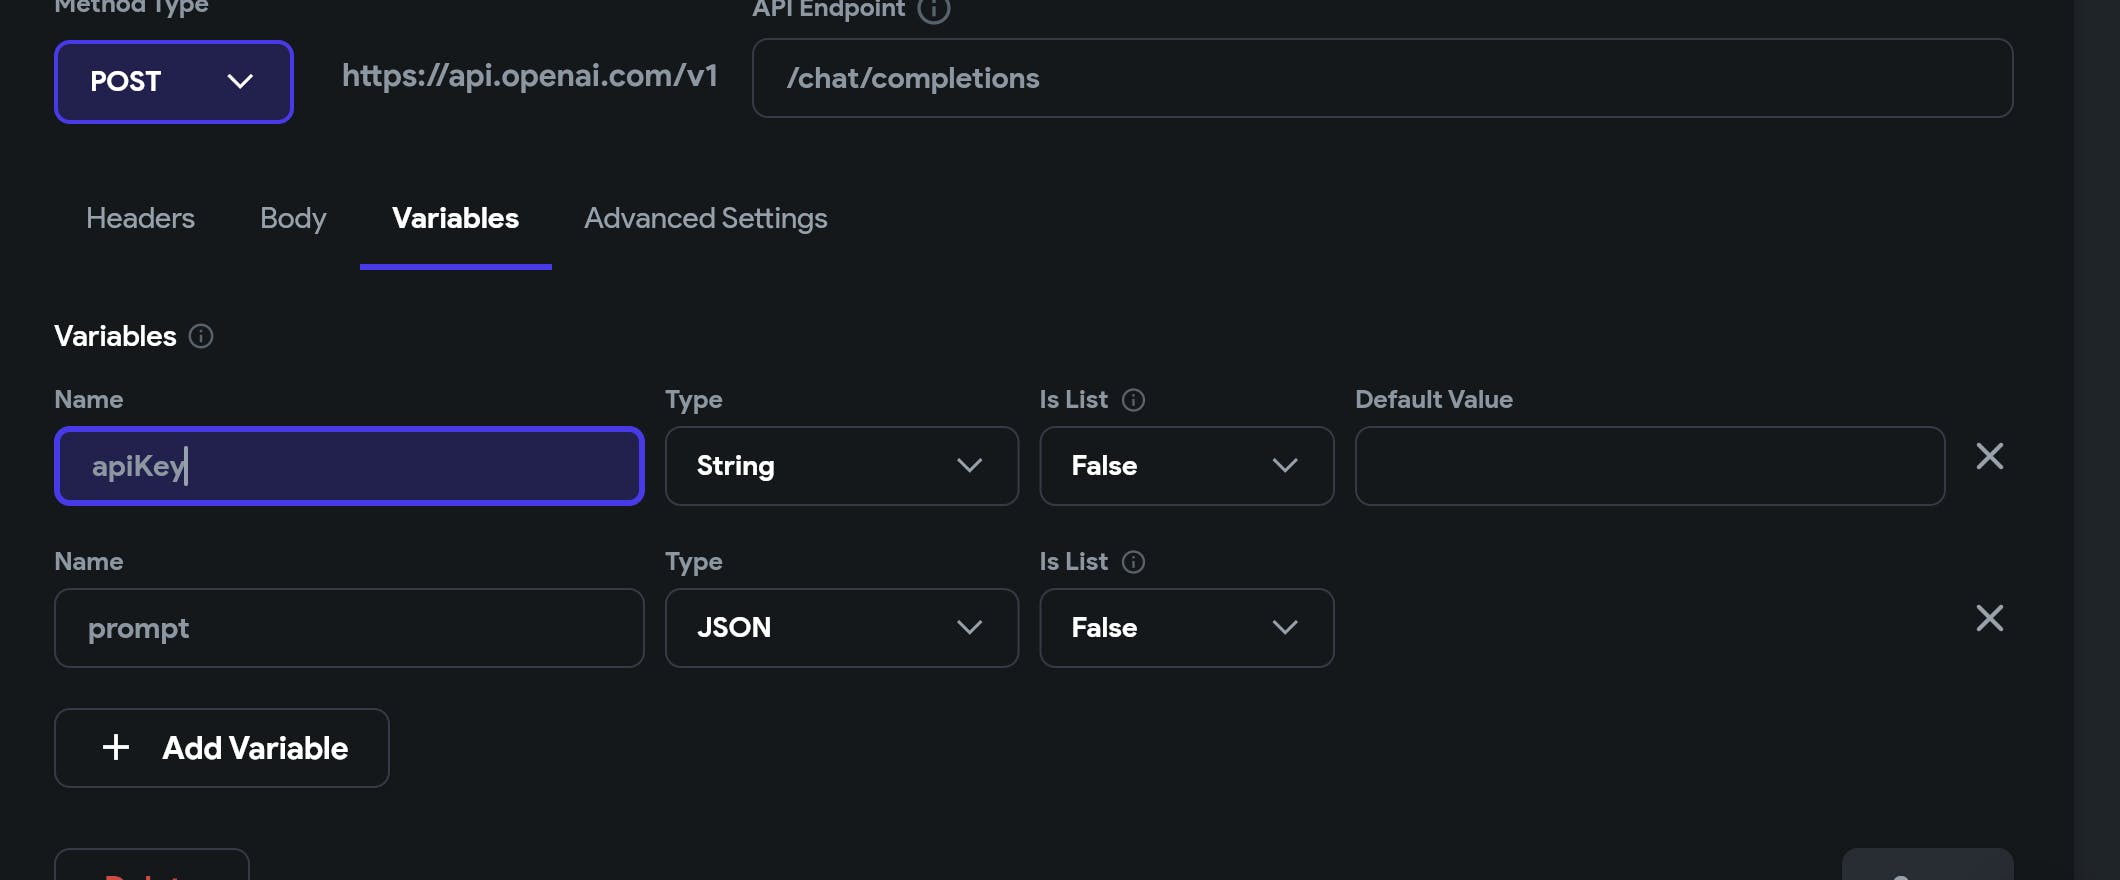Open the POST method type dropdown
This screenshot has height=880, width=2120.
[x=173, y=82]
